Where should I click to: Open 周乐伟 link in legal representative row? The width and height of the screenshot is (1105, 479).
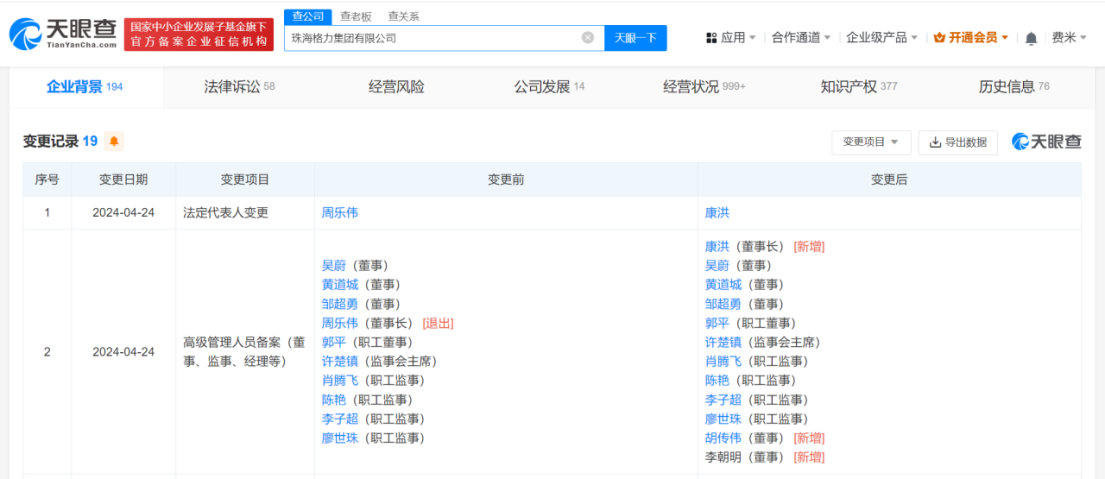(x=338, y=213)
